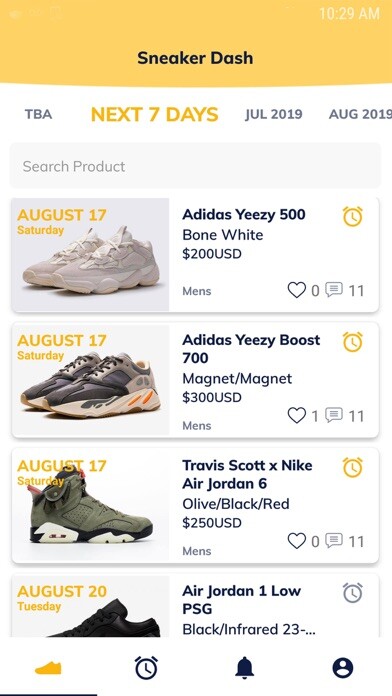Like the Adidas Yeezy 500 Bone White
This screenshot has width=392, height=696.
coord(297,290)
